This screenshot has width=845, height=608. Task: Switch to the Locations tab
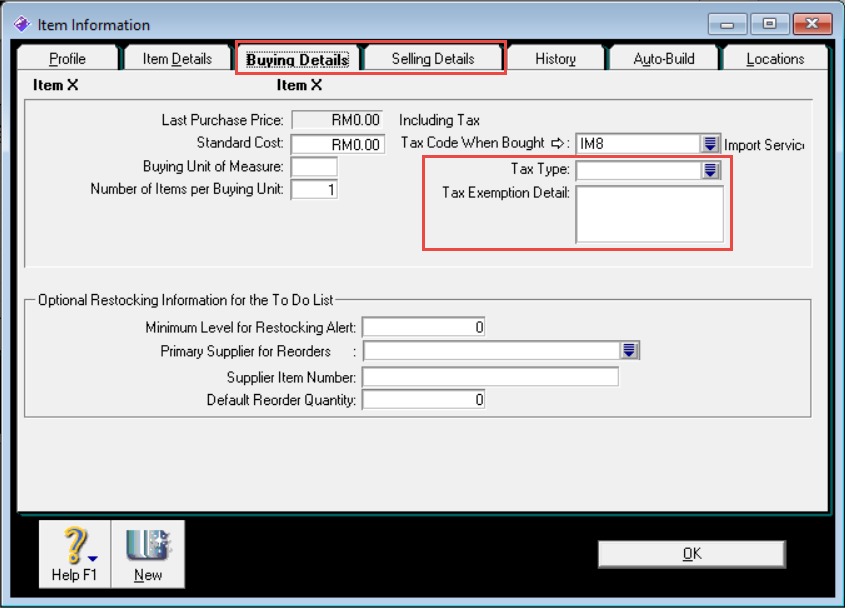pyautogui.click(x=775, y=59)
